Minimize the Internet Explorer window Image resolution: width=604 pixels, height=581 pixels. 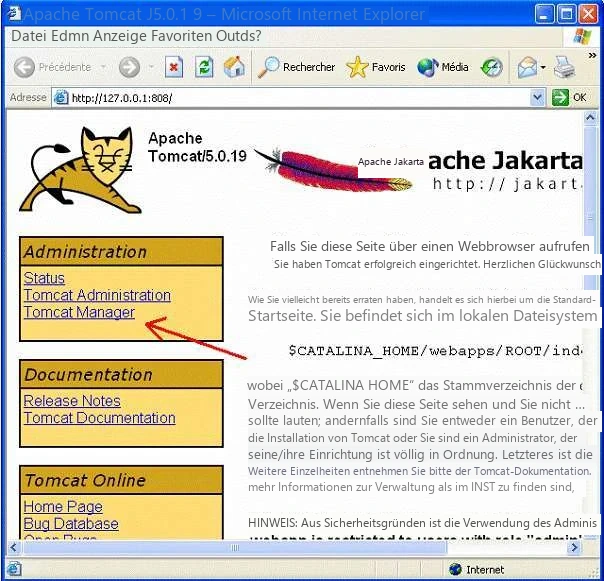tap(544, 14)
